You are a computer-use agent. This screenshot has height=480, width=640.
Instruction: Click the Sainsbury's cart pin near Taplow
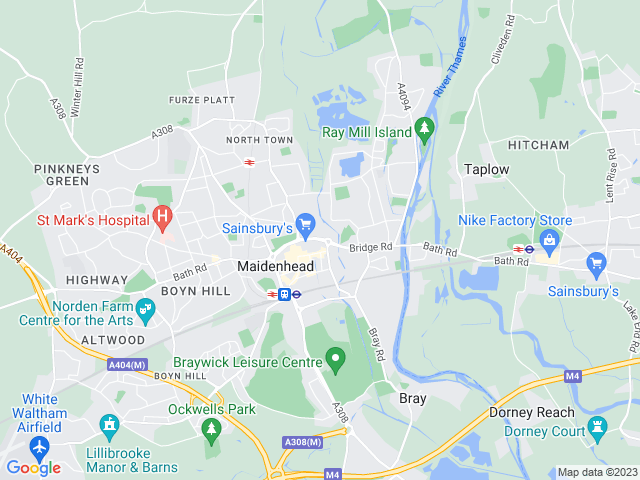[596, 265]
